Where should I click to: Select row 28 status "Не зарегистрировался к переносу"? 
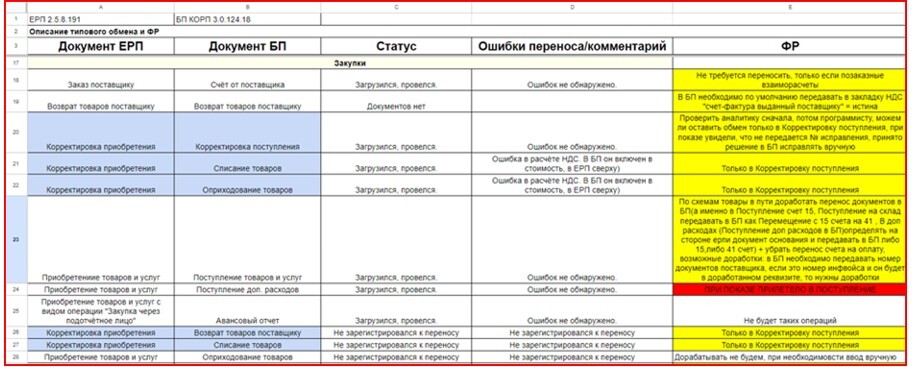(x=396, y=356)
